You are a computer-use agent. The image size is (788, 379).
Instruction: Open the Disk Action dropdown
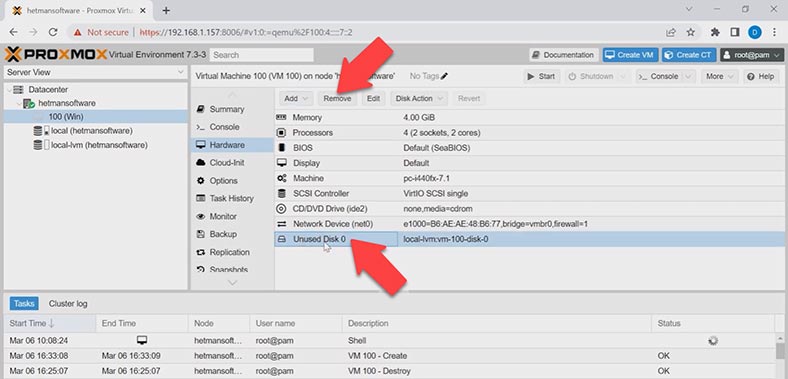pyautogui.click(x=419, y=99)
